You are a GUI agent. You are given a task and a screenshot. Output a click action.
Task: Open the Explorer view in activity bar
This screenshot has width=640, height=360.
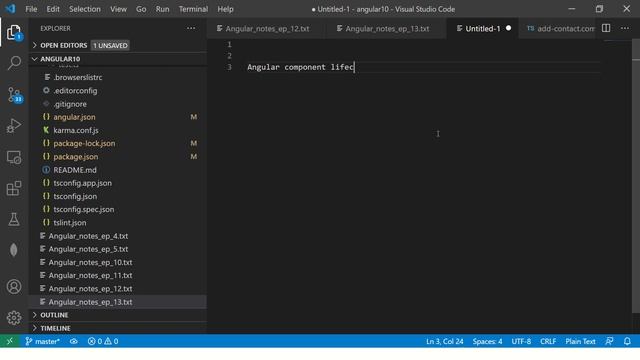click(x=14, y=32)
